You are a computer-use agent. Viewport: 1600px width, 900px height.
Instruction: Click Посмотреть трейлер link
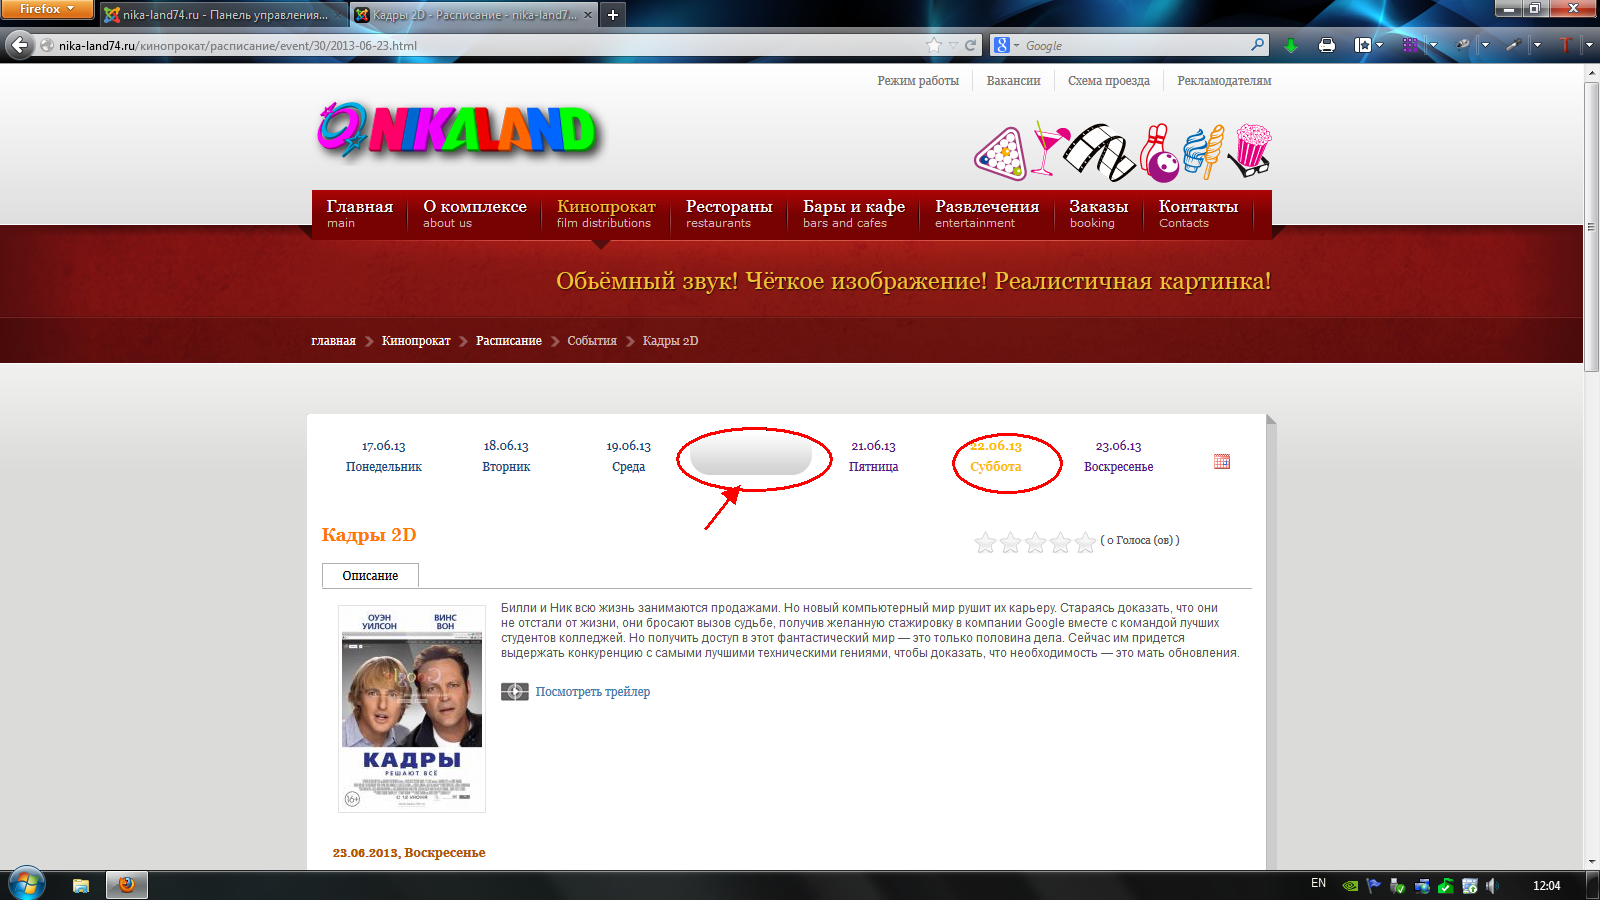(x=592, y=692)
